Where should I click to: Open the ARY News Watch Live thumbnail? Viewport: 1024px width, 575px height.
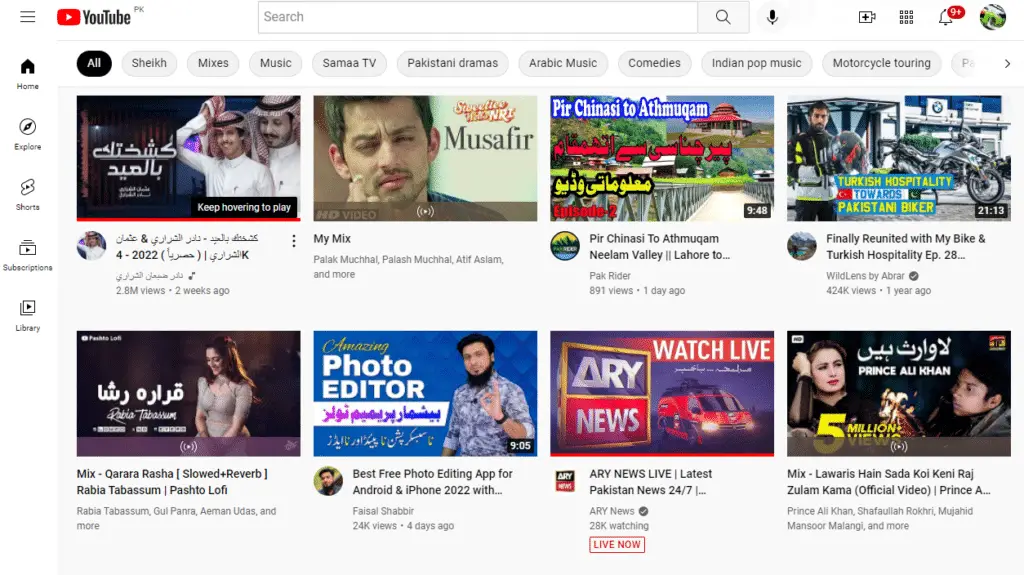662,393
